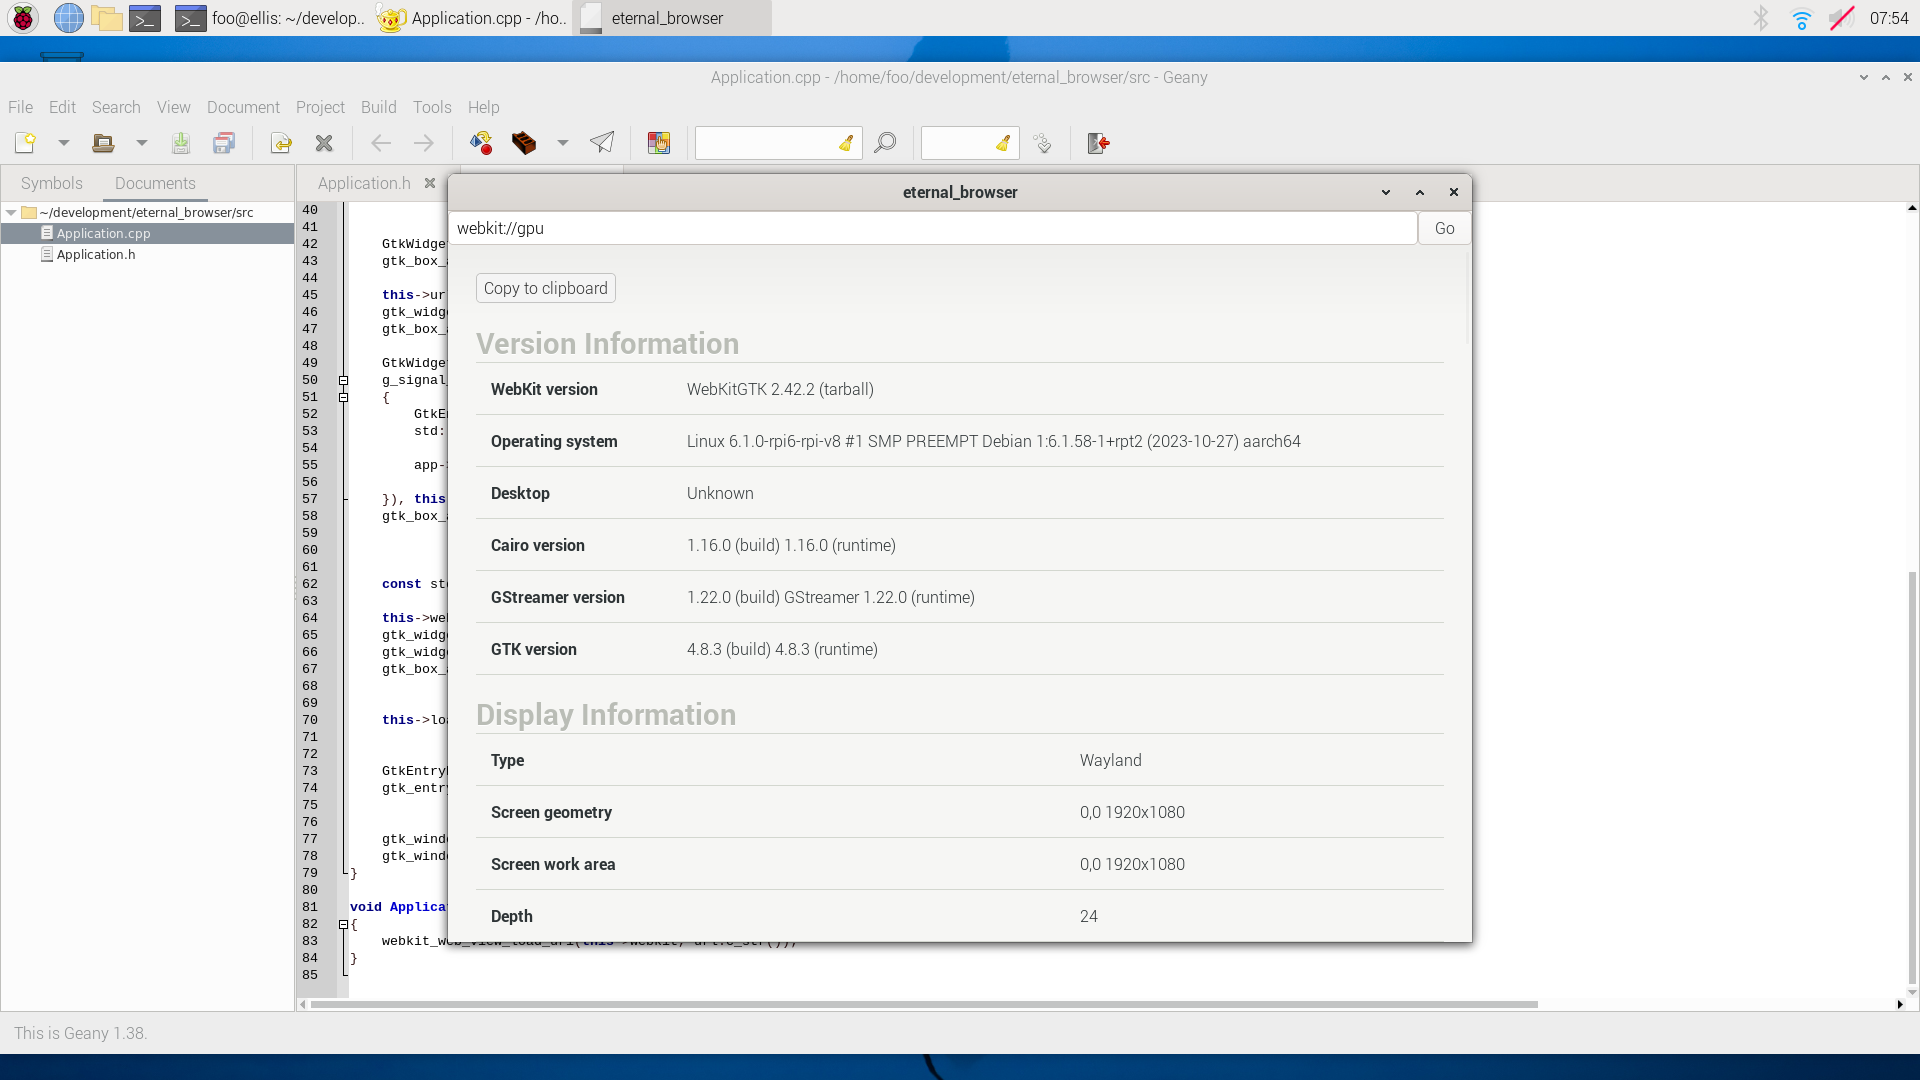This screenshot has height=1080, width=1920.
Task: Click the Compile icon in the toolbar
Action: (x=481, y=143)
